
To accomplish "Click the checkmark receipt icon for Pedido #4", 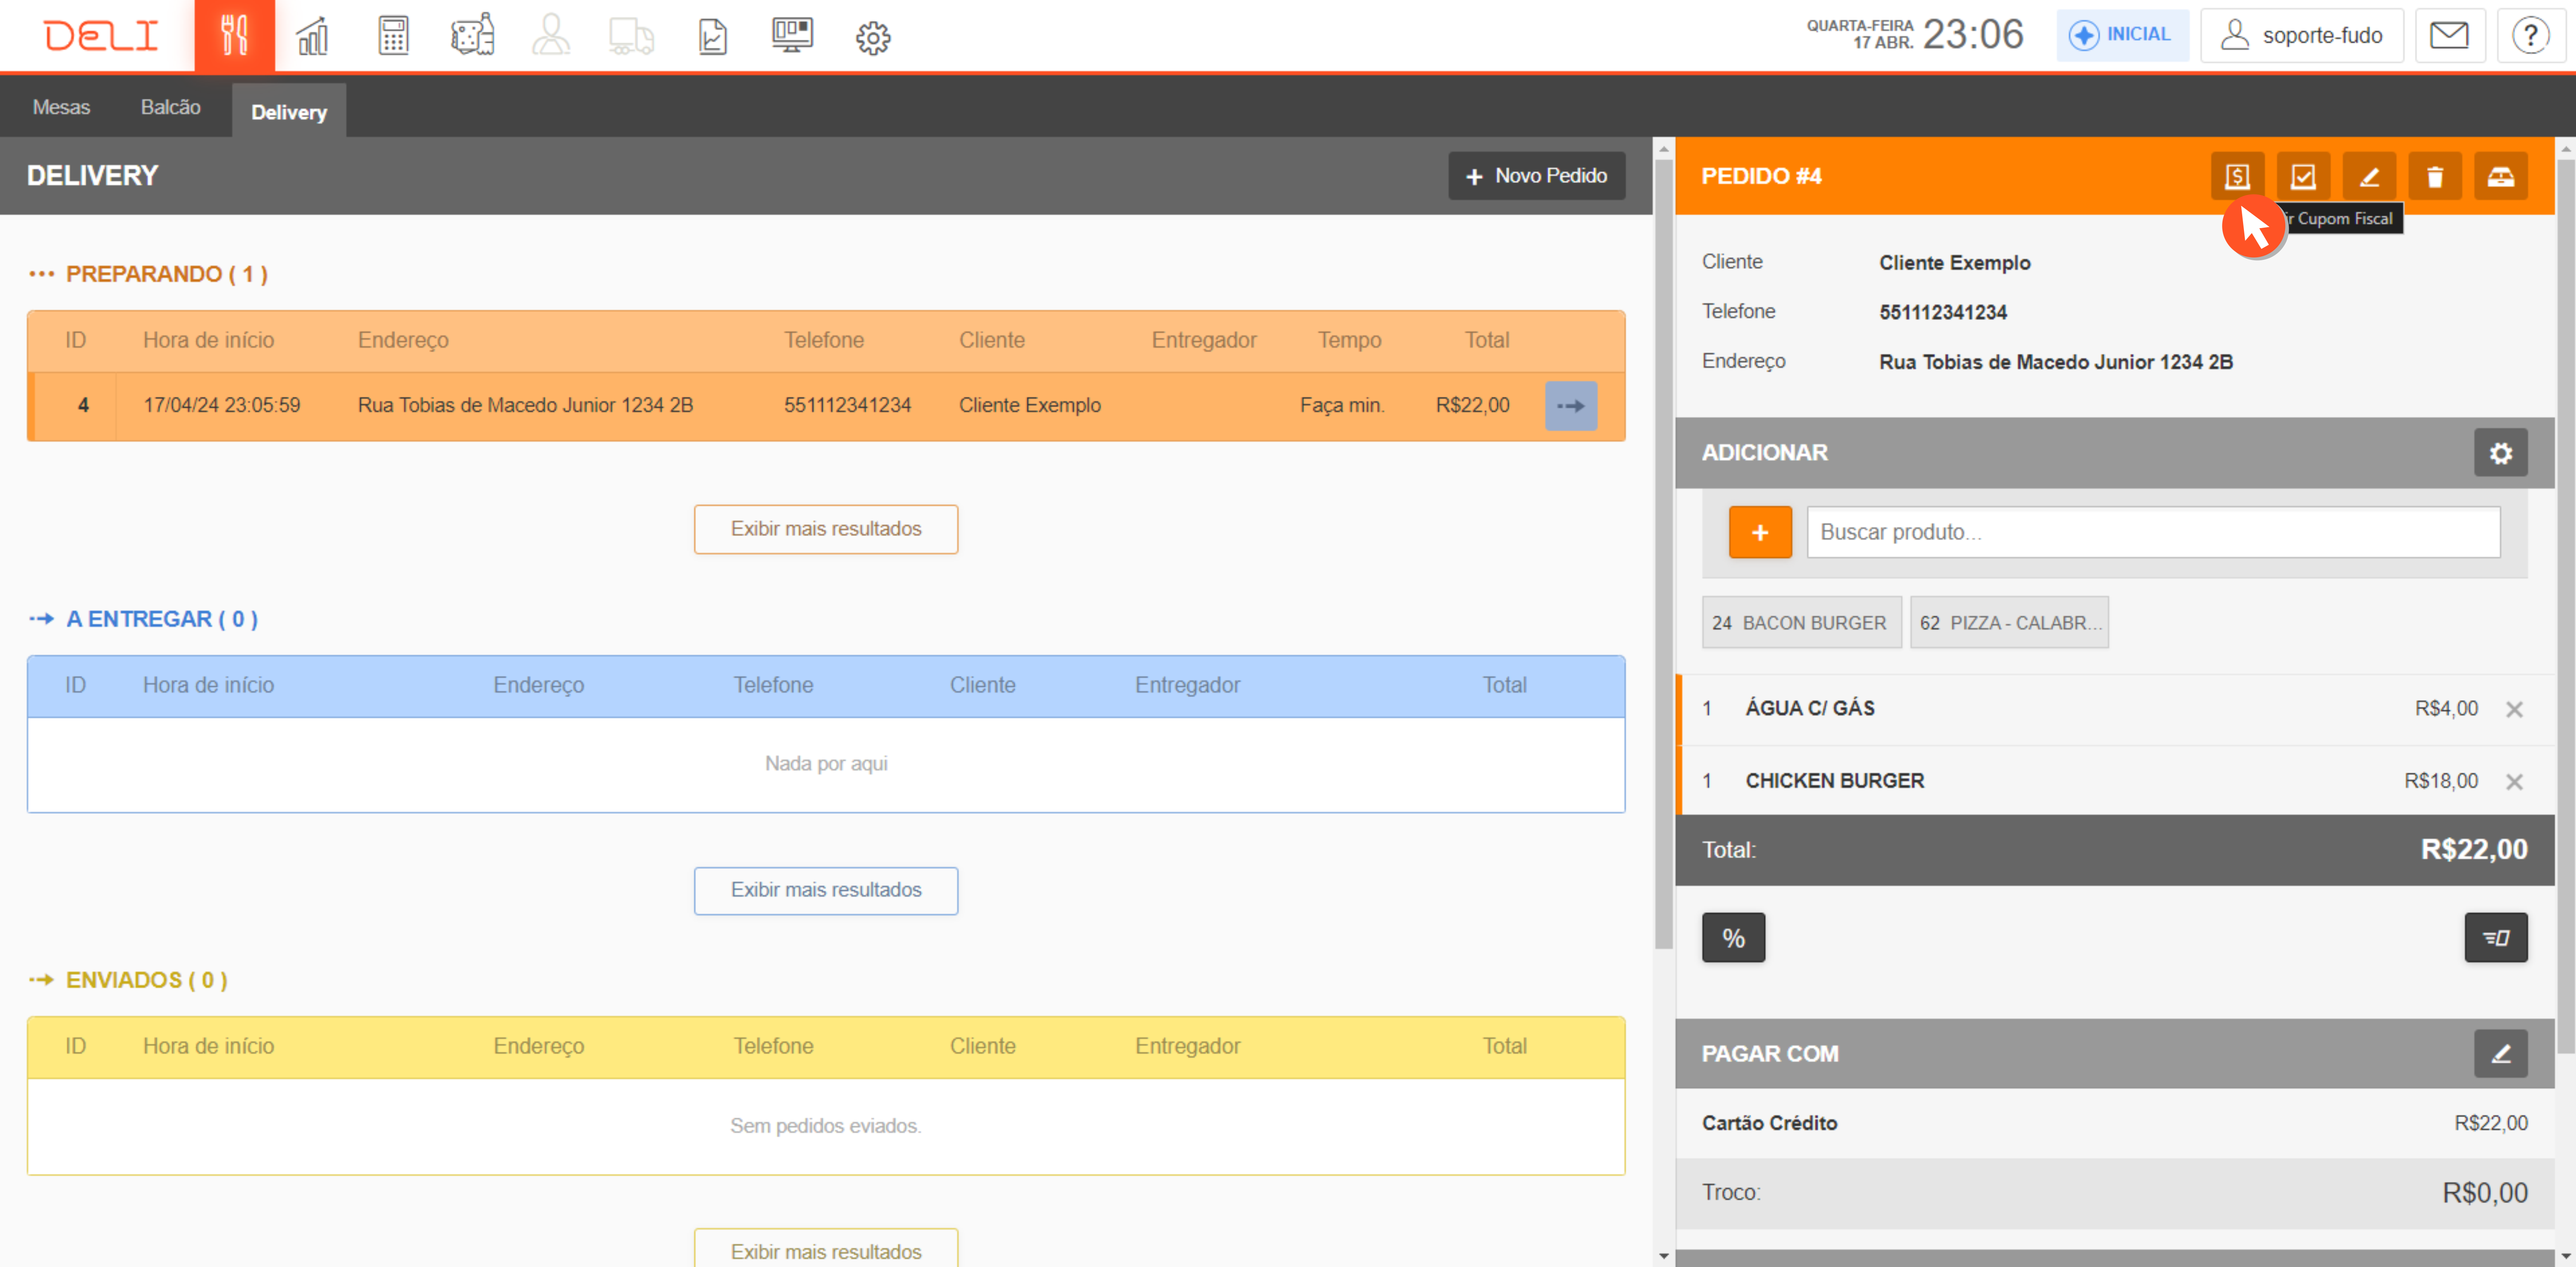I will pyautogui.click(x=2303, y=177).
